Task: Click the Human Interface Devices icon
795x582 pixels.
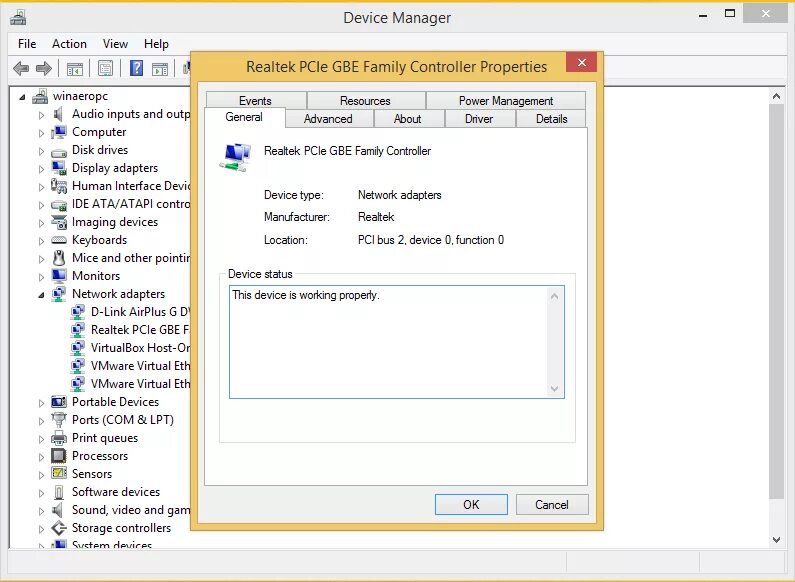Action: click(59, 186)
